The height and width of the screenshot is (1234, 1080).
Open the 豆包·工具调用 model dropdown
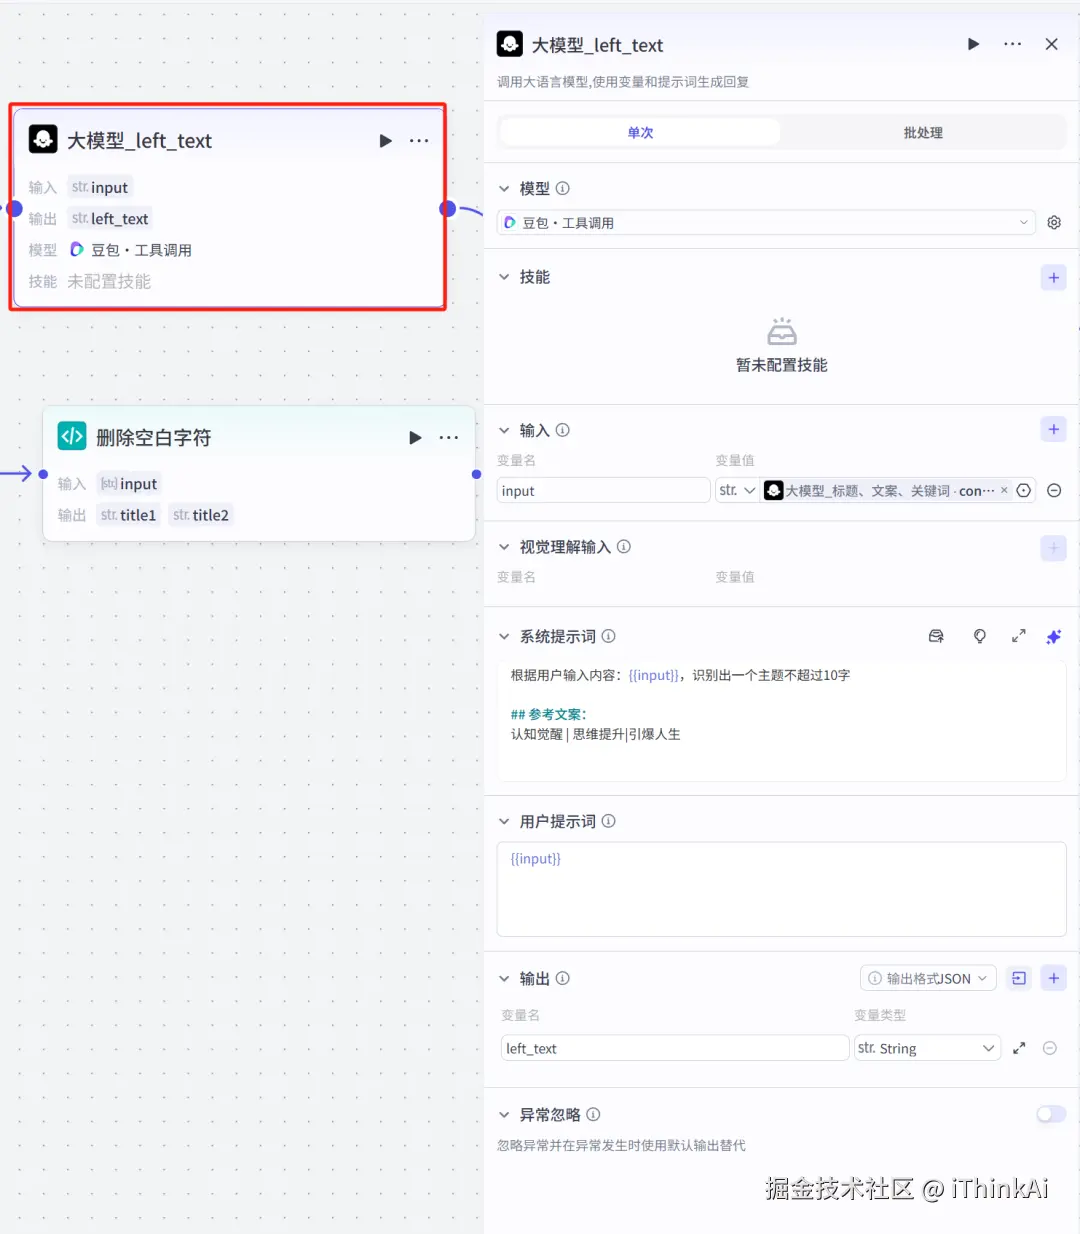pyautogui.click(x=766, y=222)
